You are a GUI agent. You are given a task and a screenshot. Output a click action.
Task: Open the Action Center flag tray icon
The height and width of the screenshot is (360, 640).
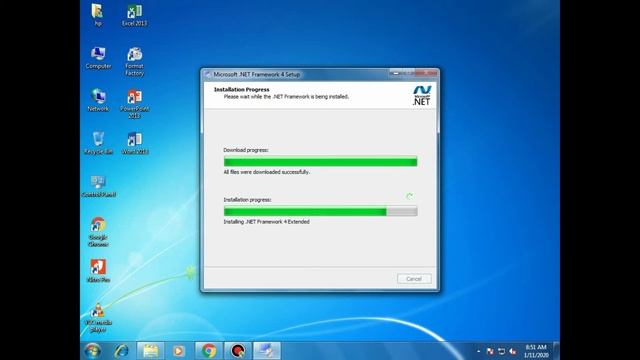click(x=490, y=351)
